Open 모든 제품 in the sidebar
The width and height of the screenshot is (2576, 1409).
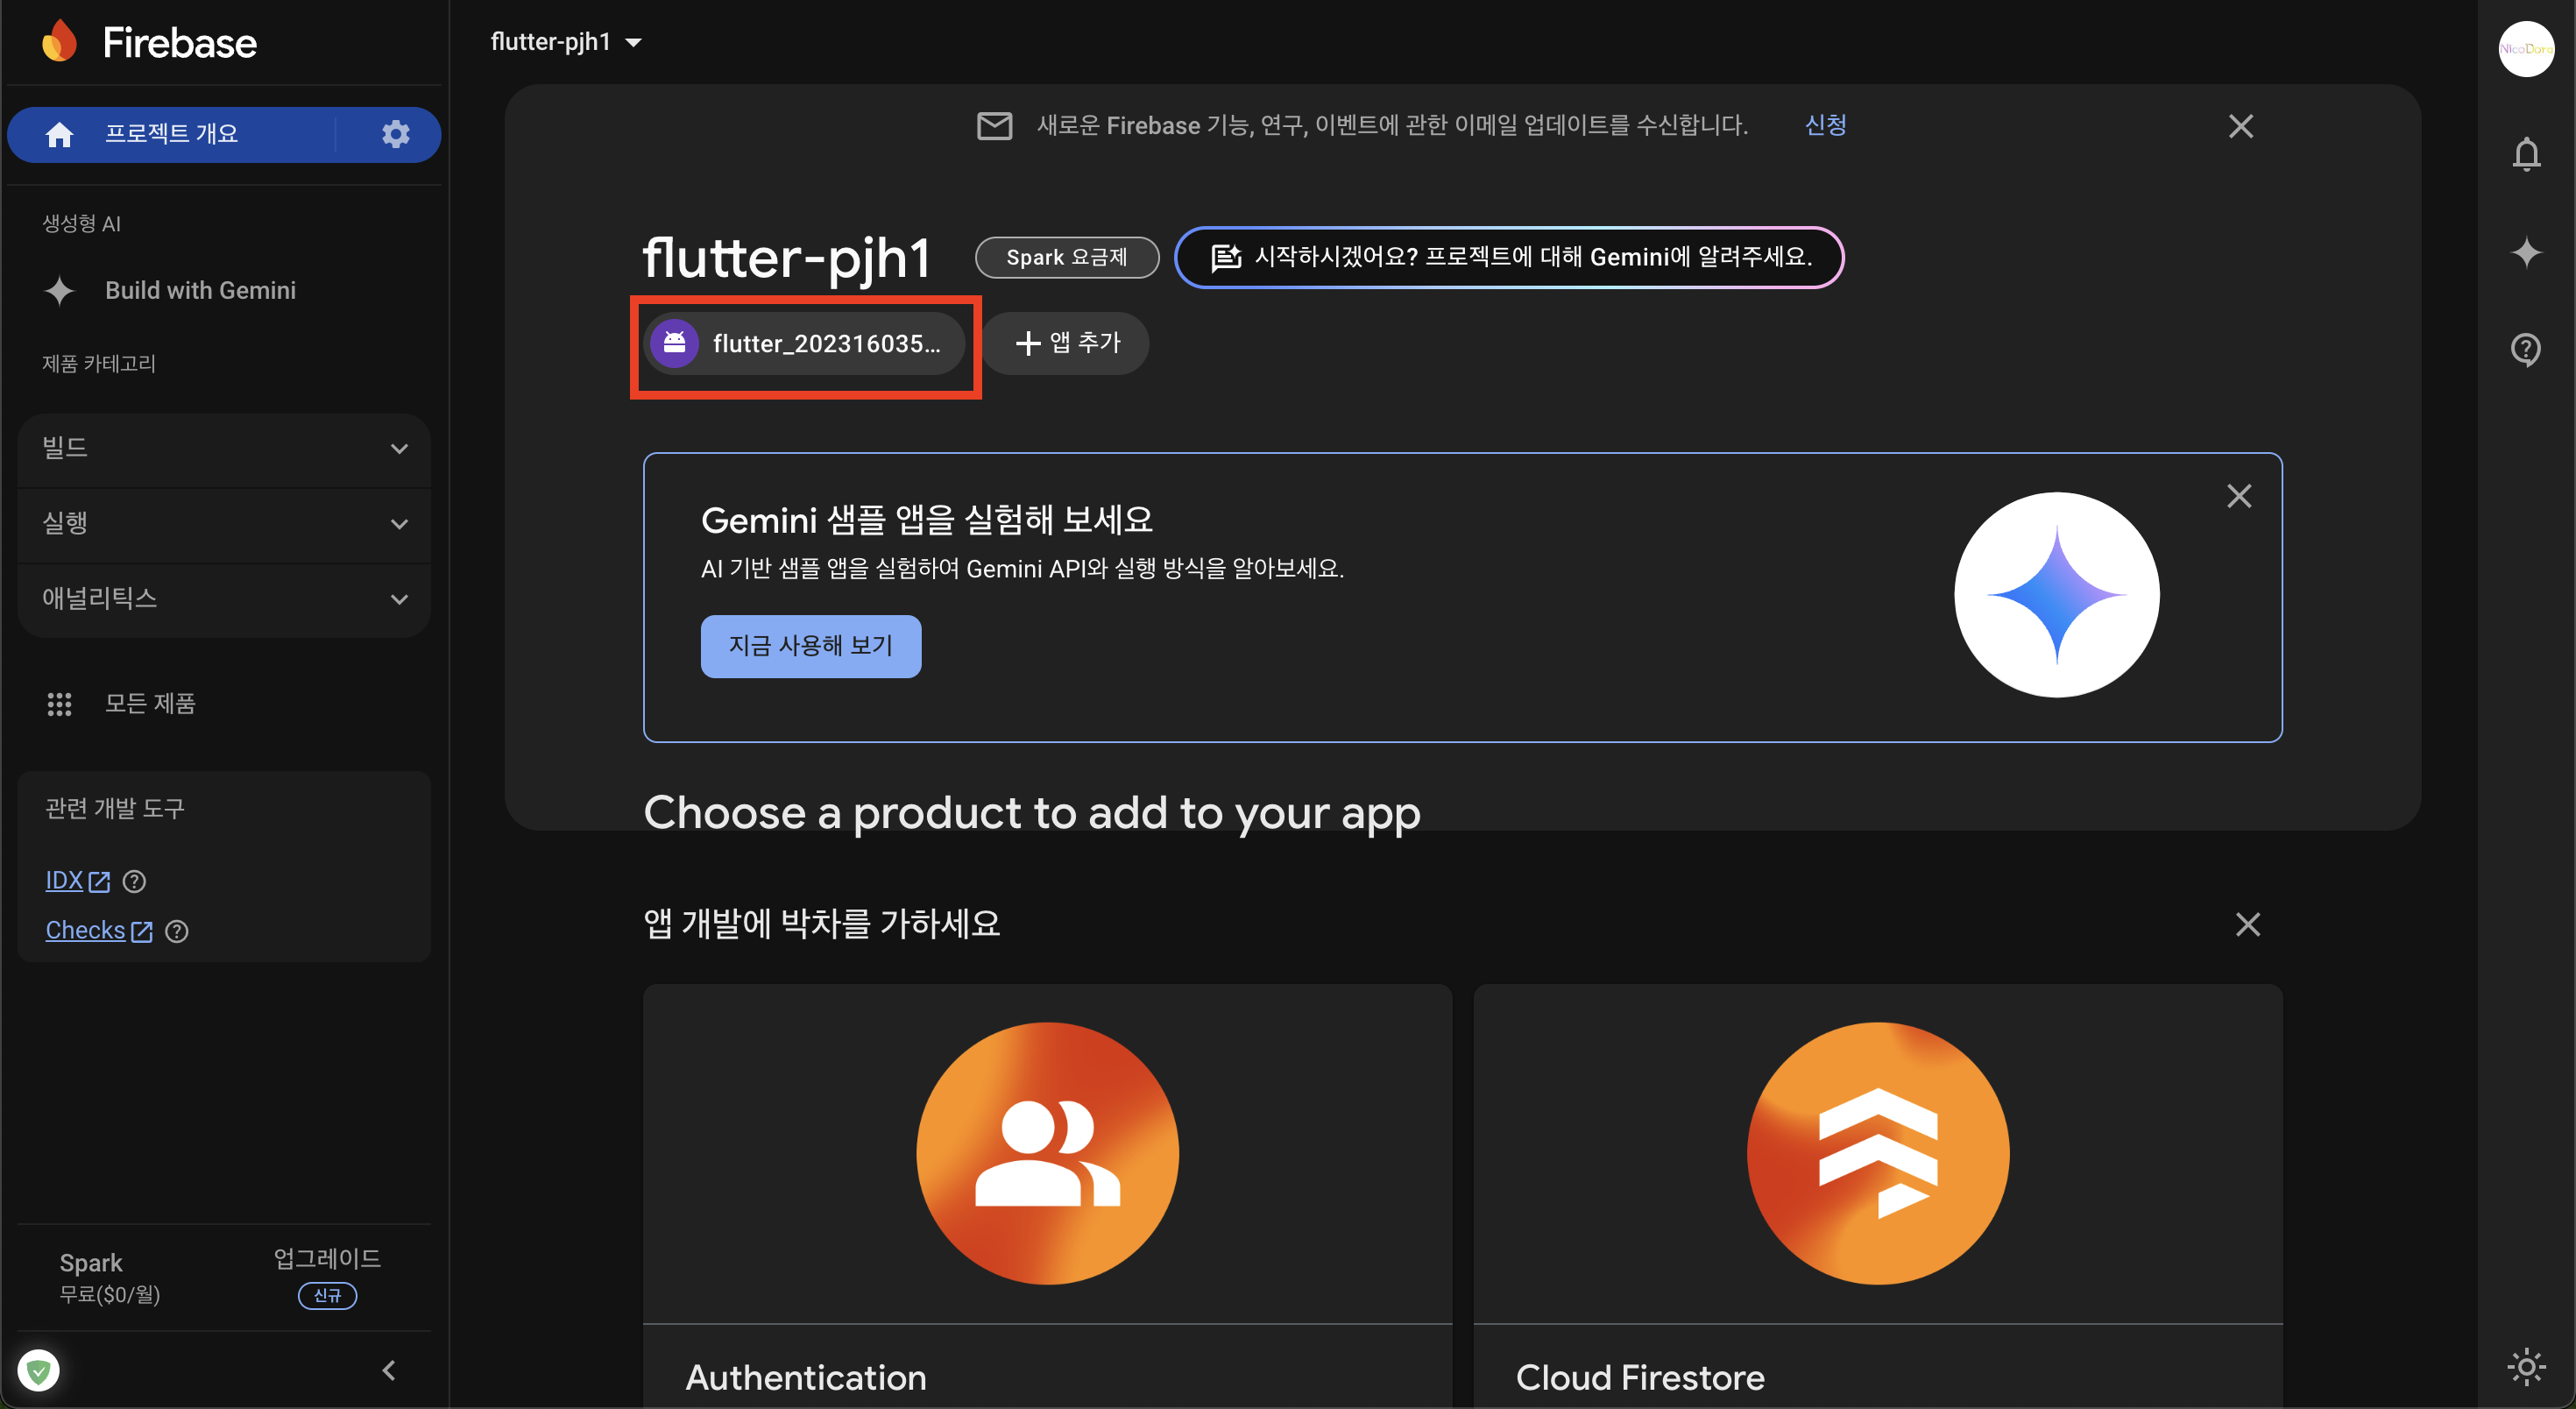pyautogui.click(x=150, y=704)
